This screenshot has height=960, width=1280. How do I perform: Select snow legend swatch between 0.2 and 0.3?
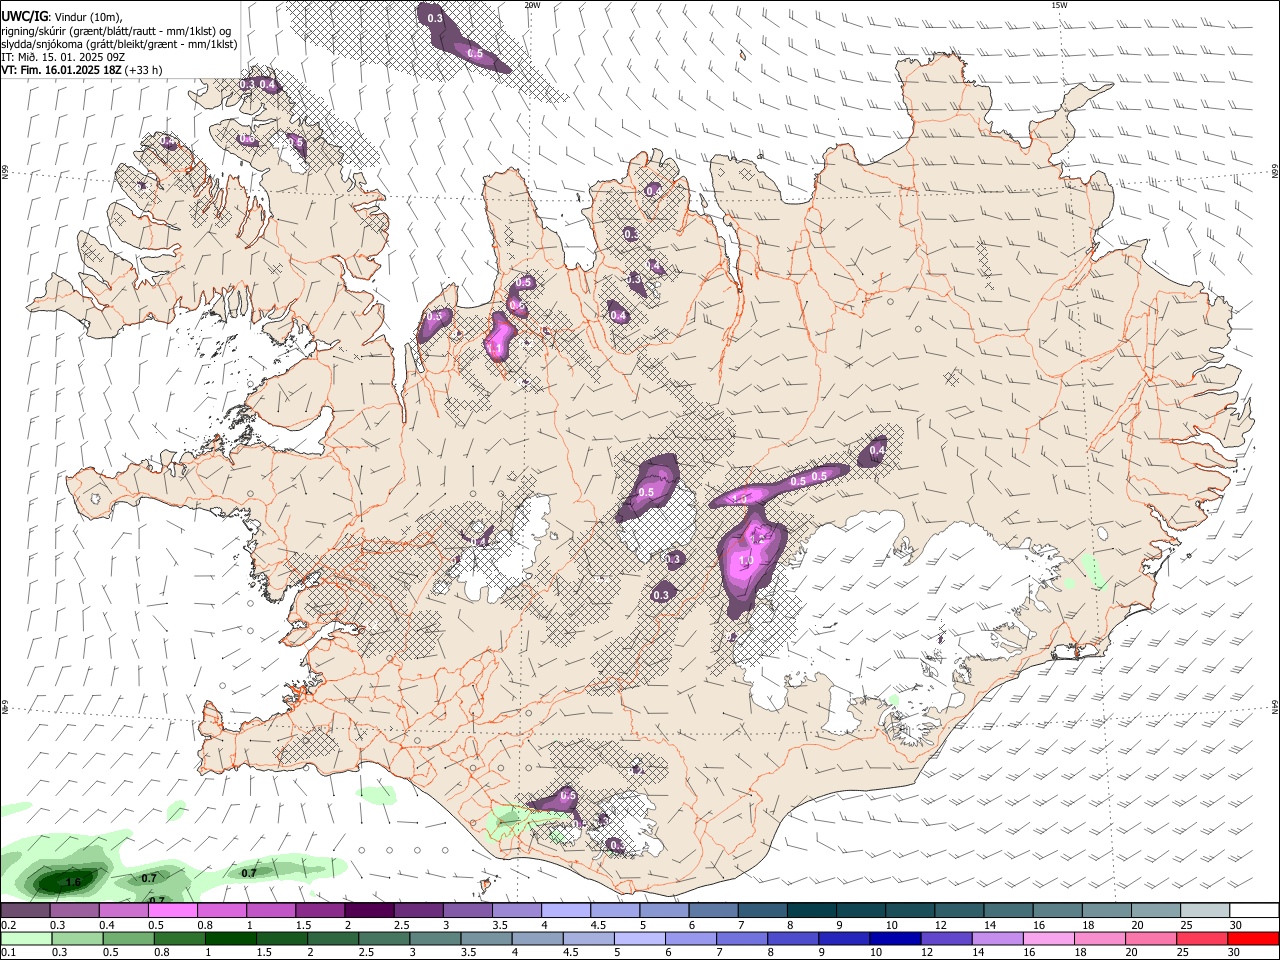[25, 910]
